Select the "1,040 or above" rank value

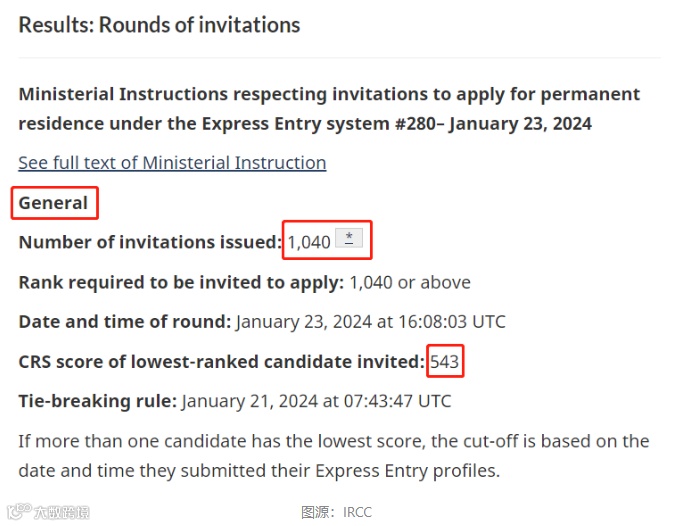coord(410,282)
